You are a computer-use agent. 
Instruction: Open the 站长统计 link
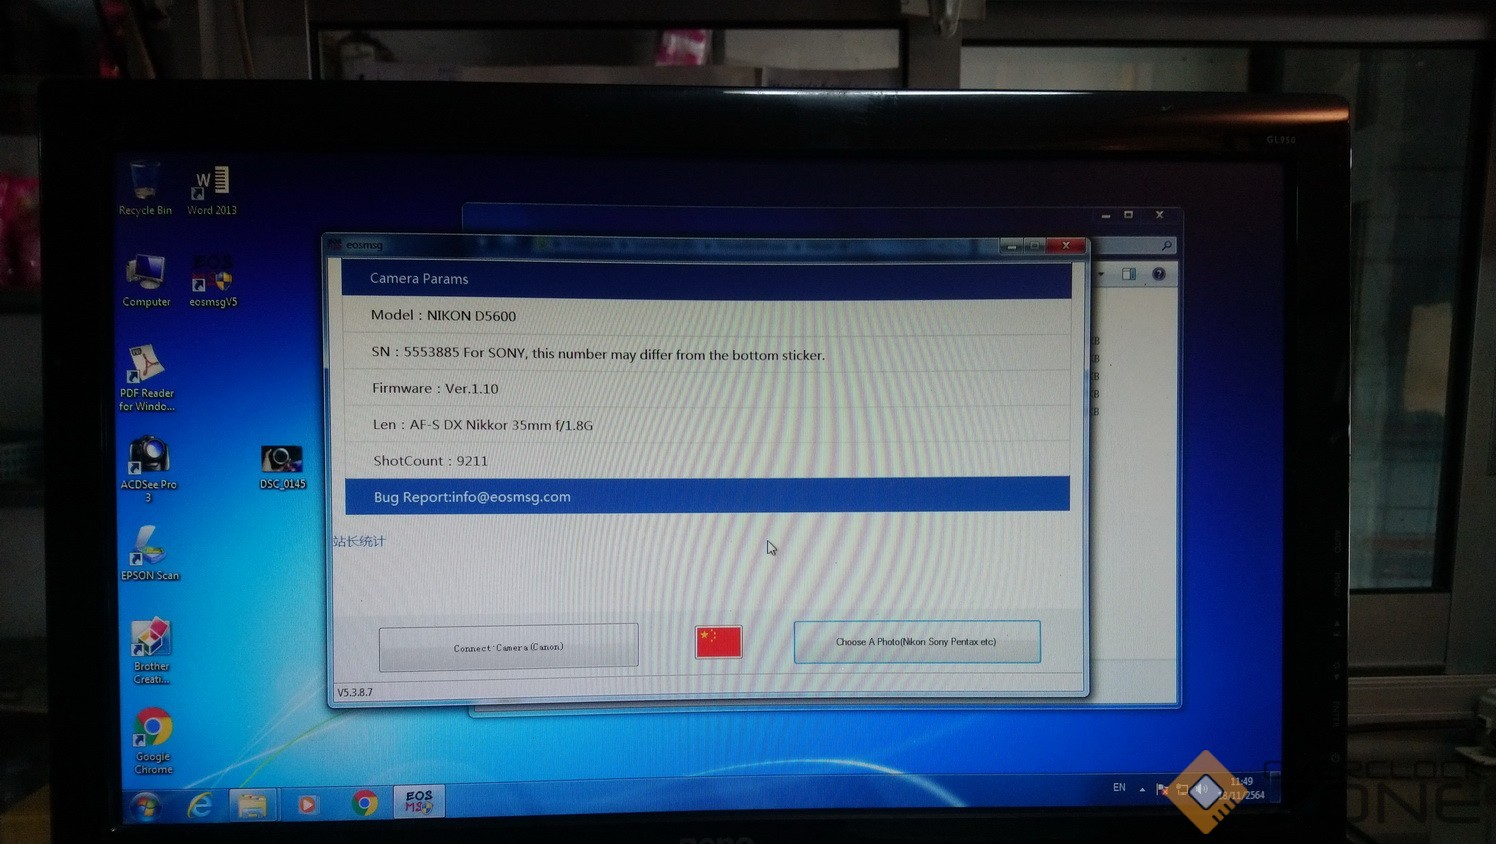(x=359, y=541)
